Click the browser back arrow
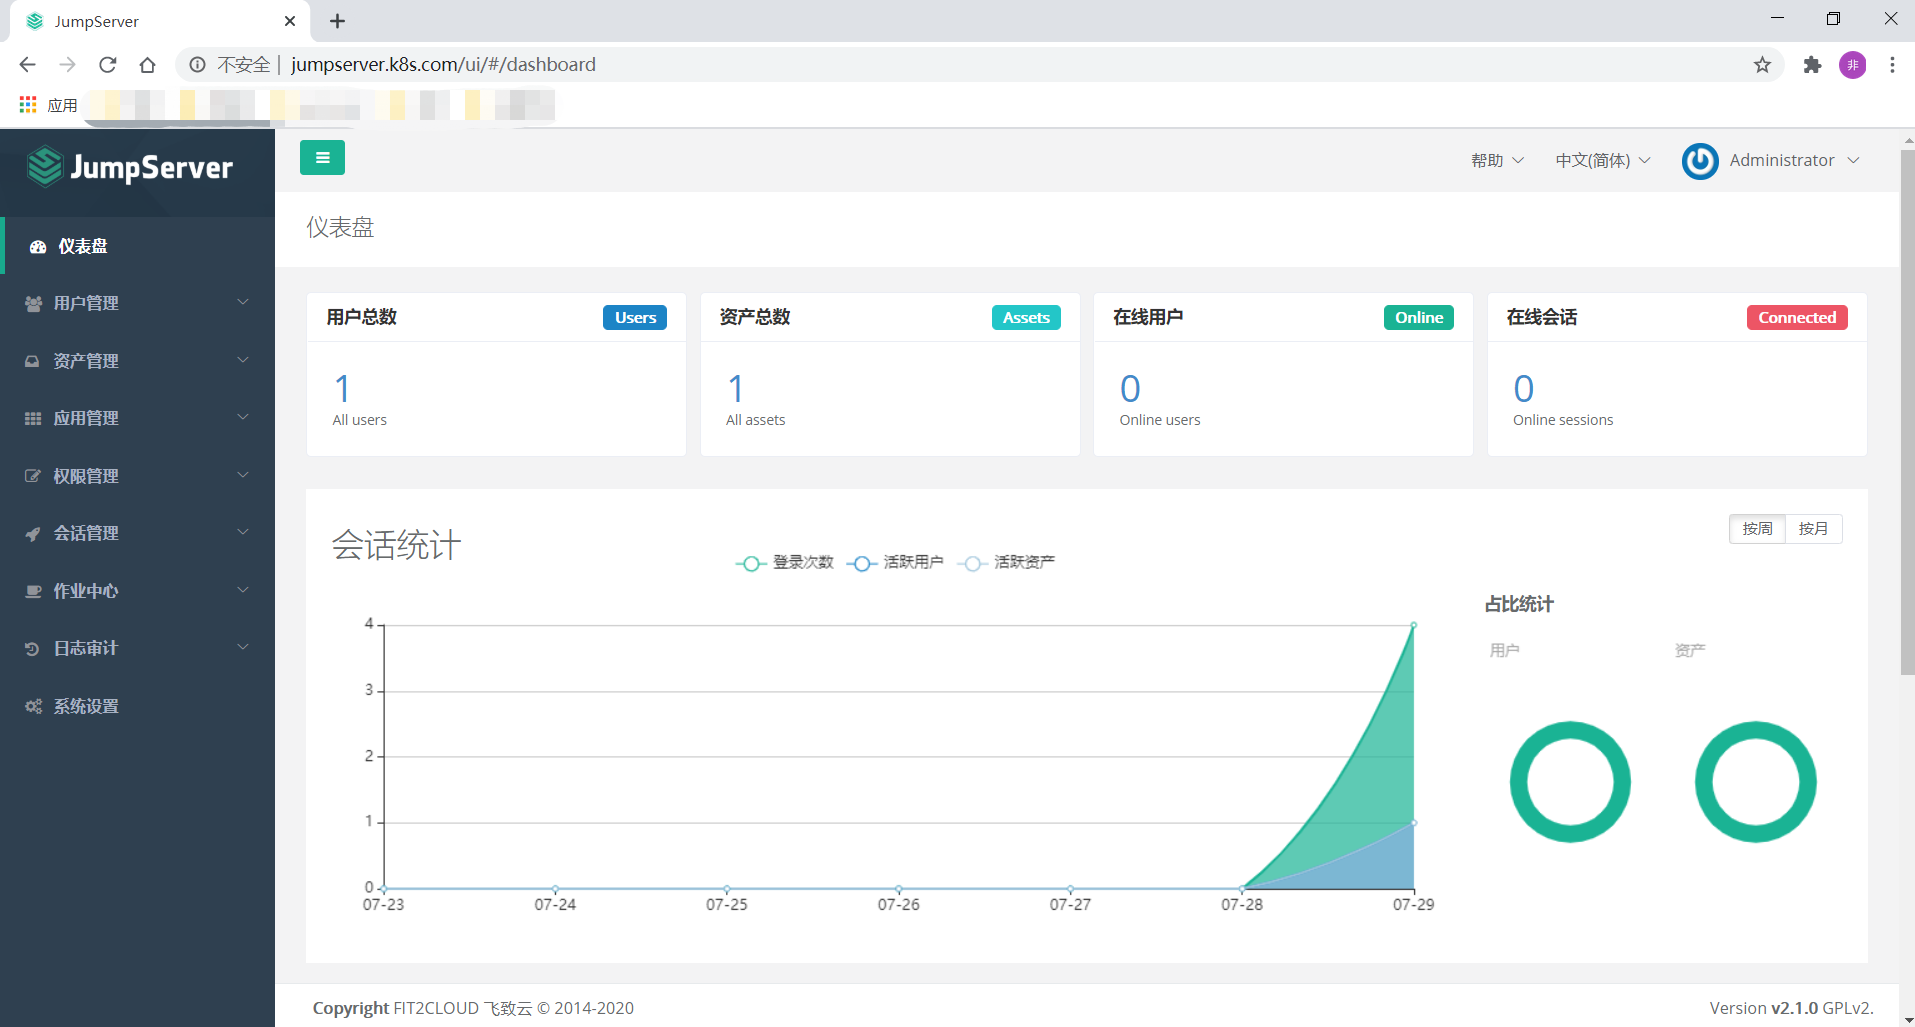 [x=27, y=64]
